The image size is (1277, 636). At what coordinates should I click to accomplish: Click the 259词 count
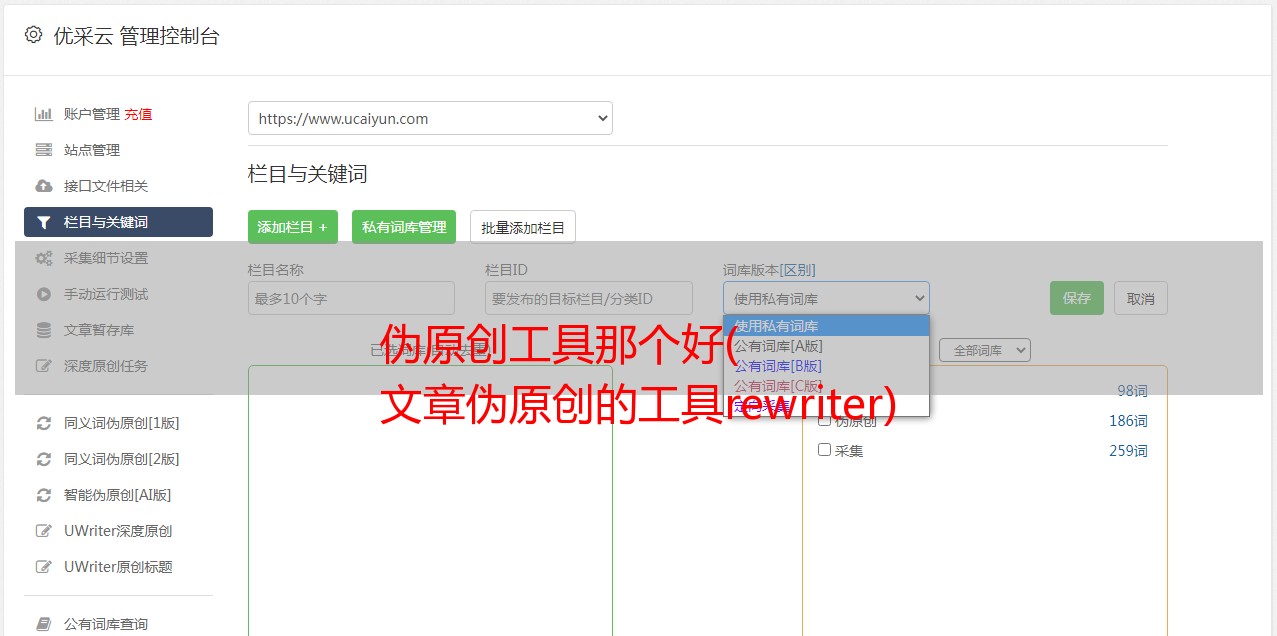coord(1128,451)
